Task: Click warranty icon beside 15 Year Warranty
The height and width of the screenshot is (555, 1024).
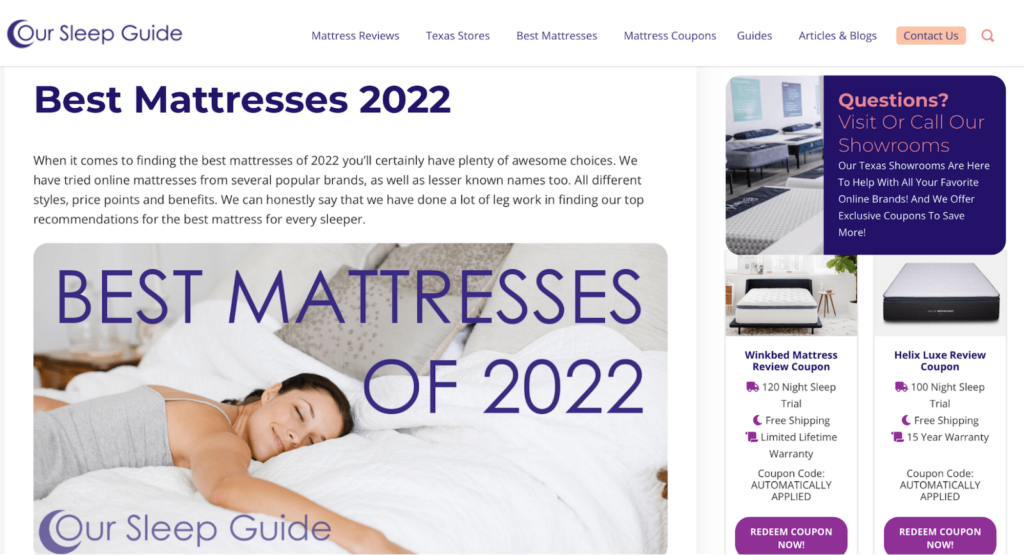Action: coord(897,437)
